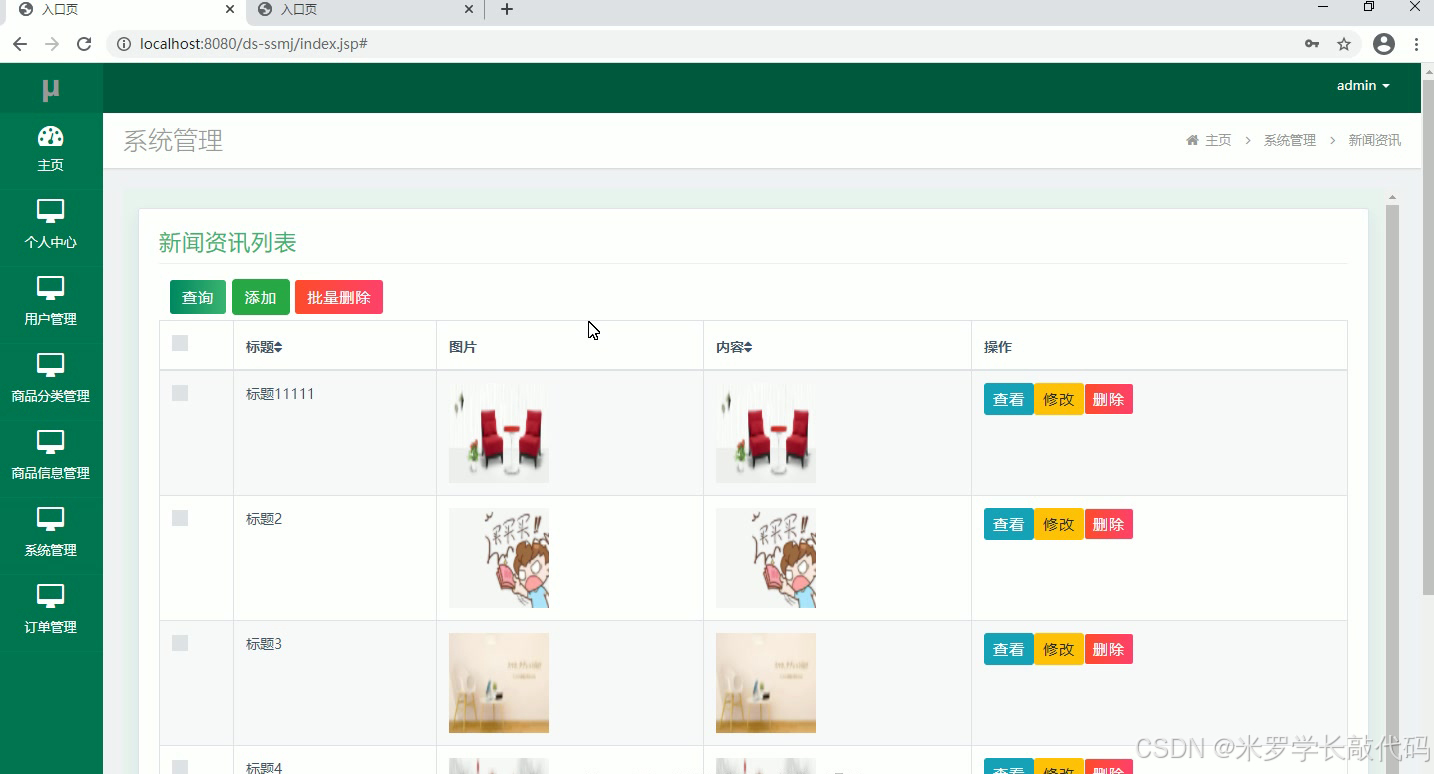Click the 新闻资讯列表 heading
1434x774 pixels.
(x=228, y=243)
